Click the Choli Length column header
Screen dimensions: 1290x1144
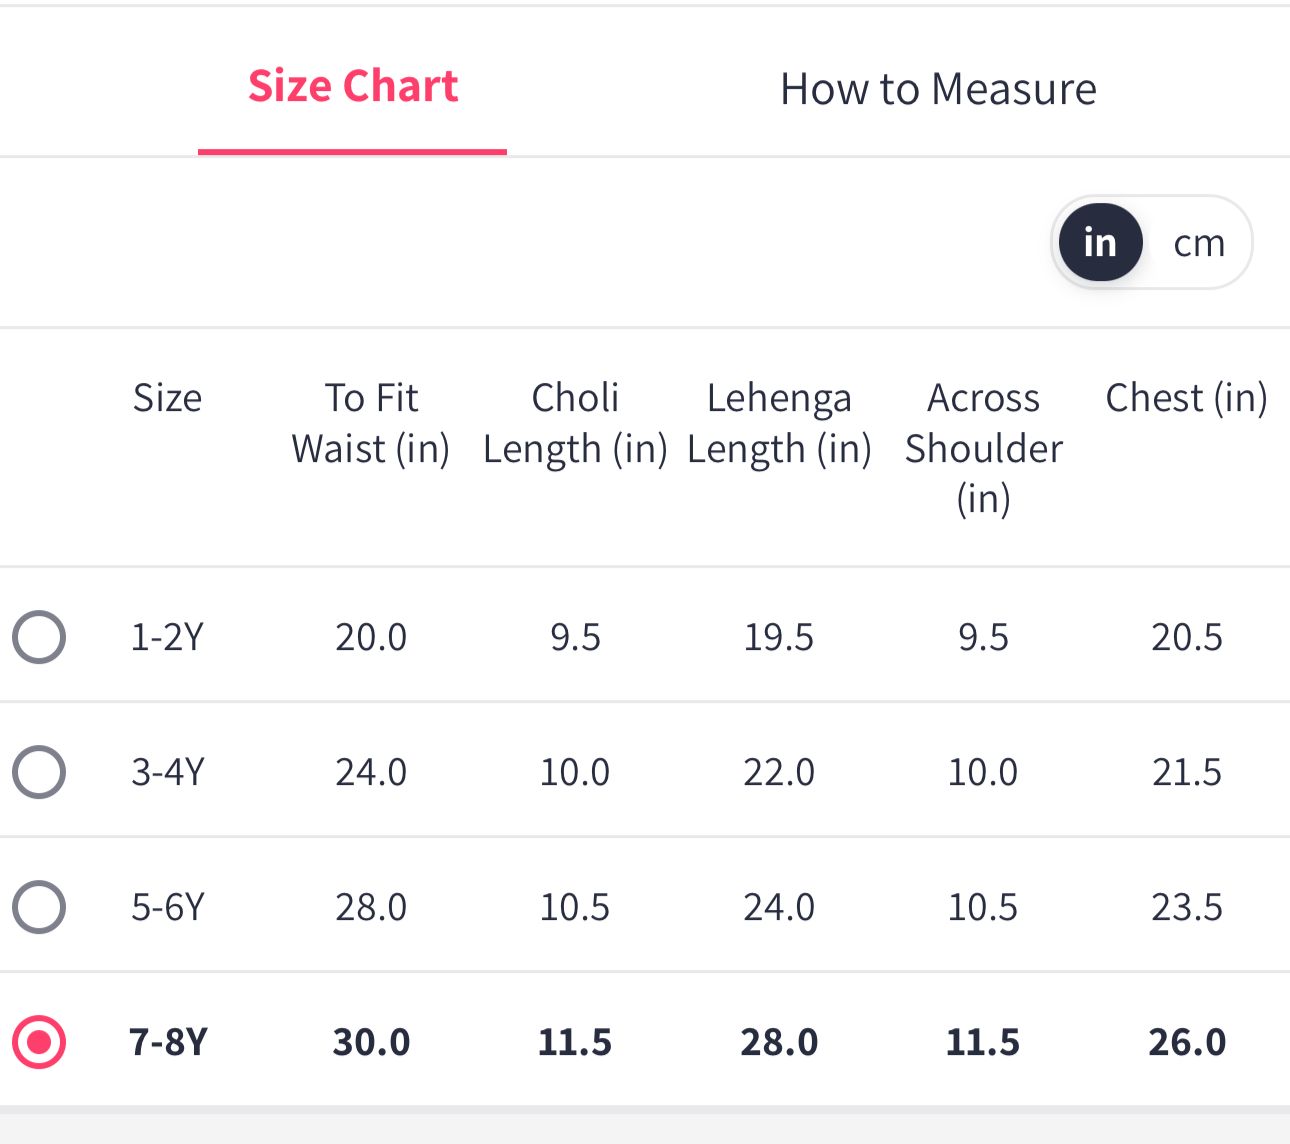575,423
